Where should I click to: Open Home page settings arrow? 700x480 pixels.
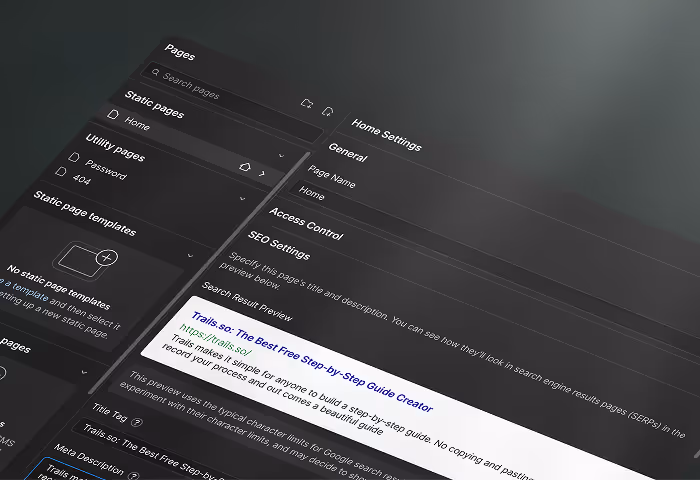coord(262,173)
